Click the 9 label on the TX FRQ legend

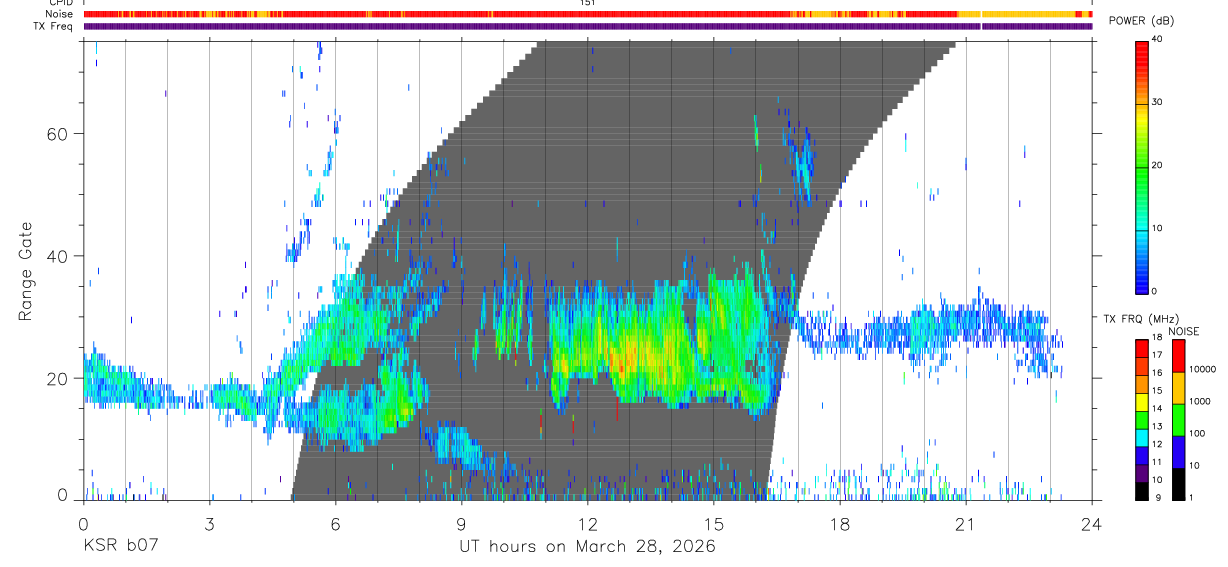1159,497
